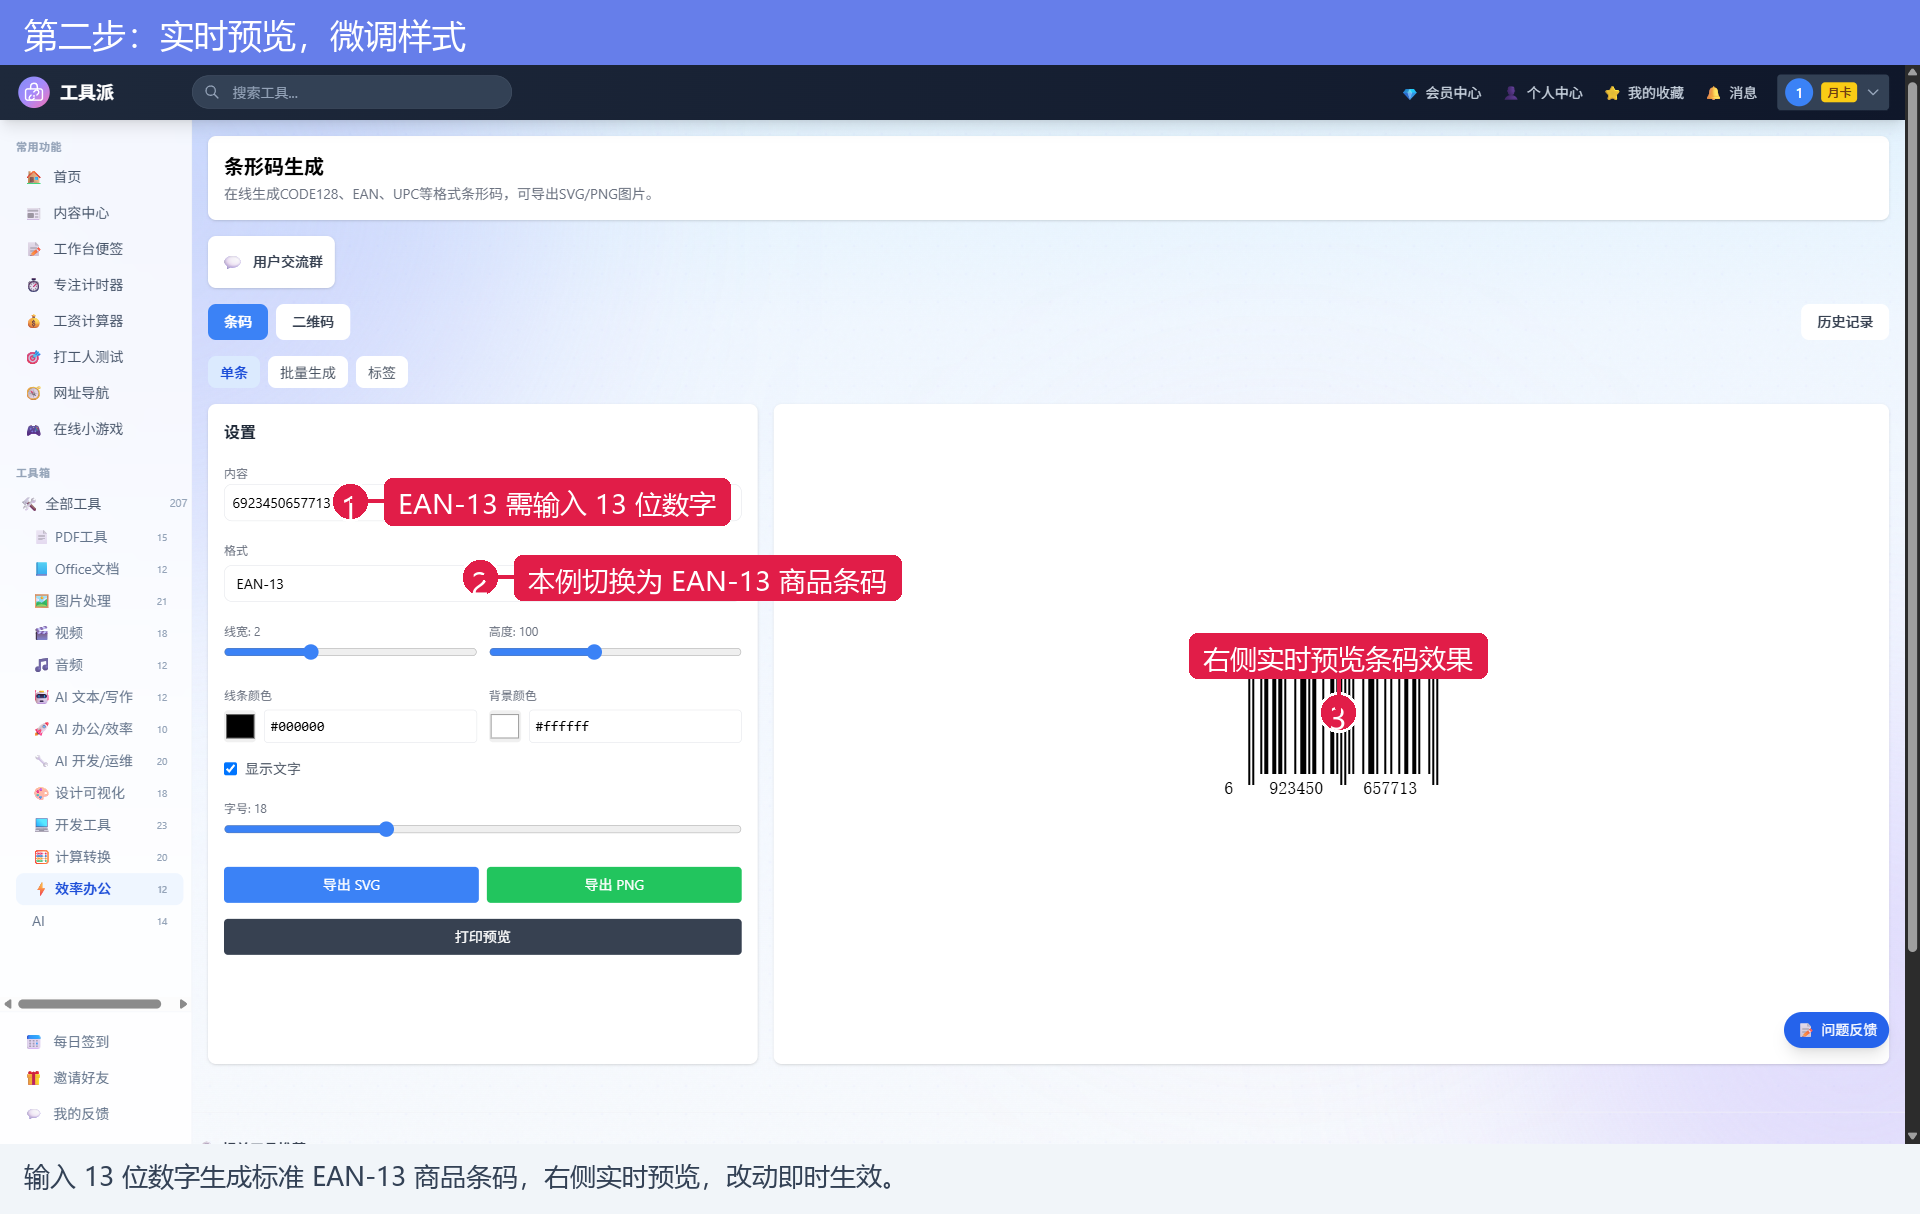Click the 图片处理 image icon

coord(41,601)
